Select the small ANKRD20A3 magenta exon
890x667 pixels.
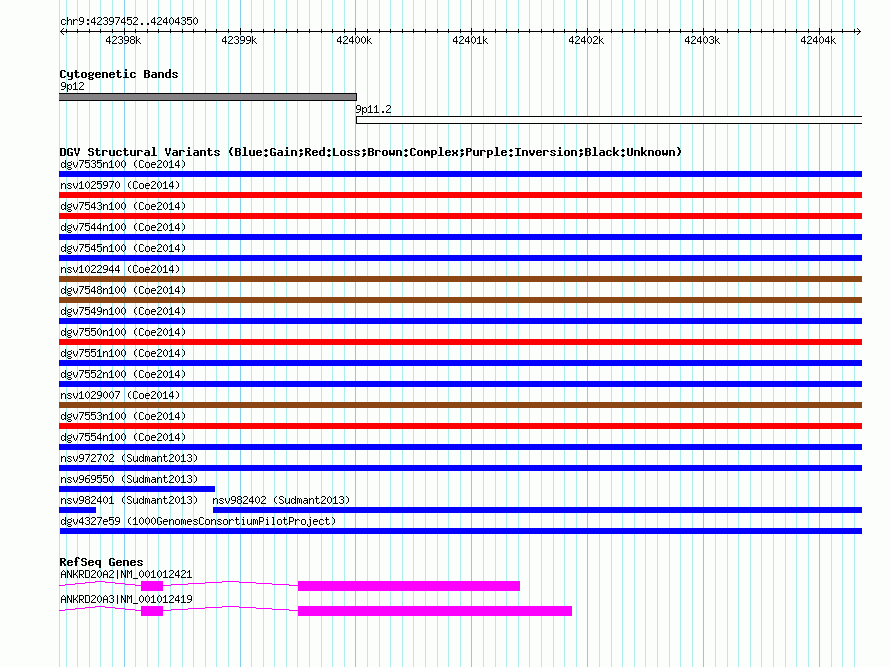pos(152,611)
